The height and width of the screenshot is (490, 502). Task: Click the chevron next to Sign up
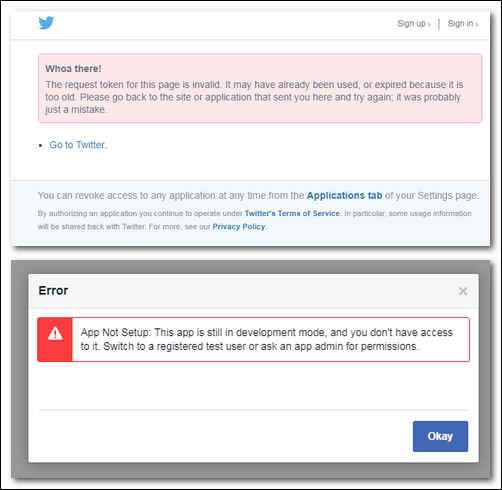click(429, 24)
